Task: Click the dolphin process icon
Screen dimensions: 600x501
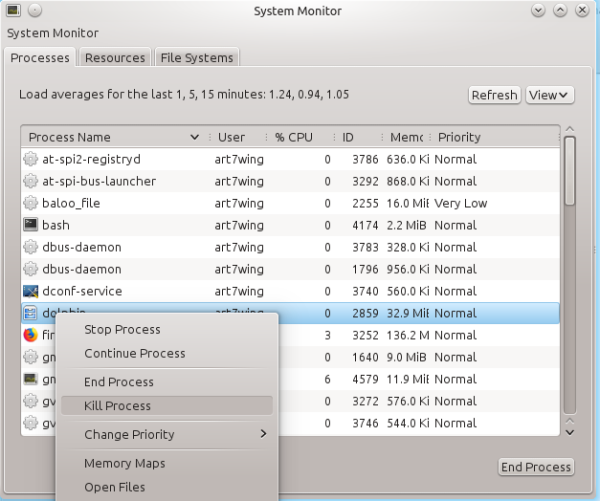Action: point(31,313)
